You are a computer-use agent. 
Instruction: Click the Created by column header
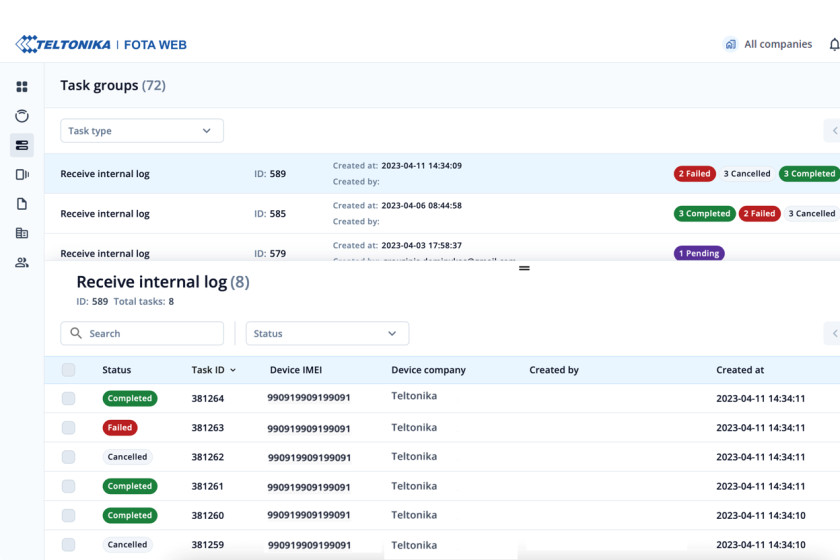click(554, 370)
